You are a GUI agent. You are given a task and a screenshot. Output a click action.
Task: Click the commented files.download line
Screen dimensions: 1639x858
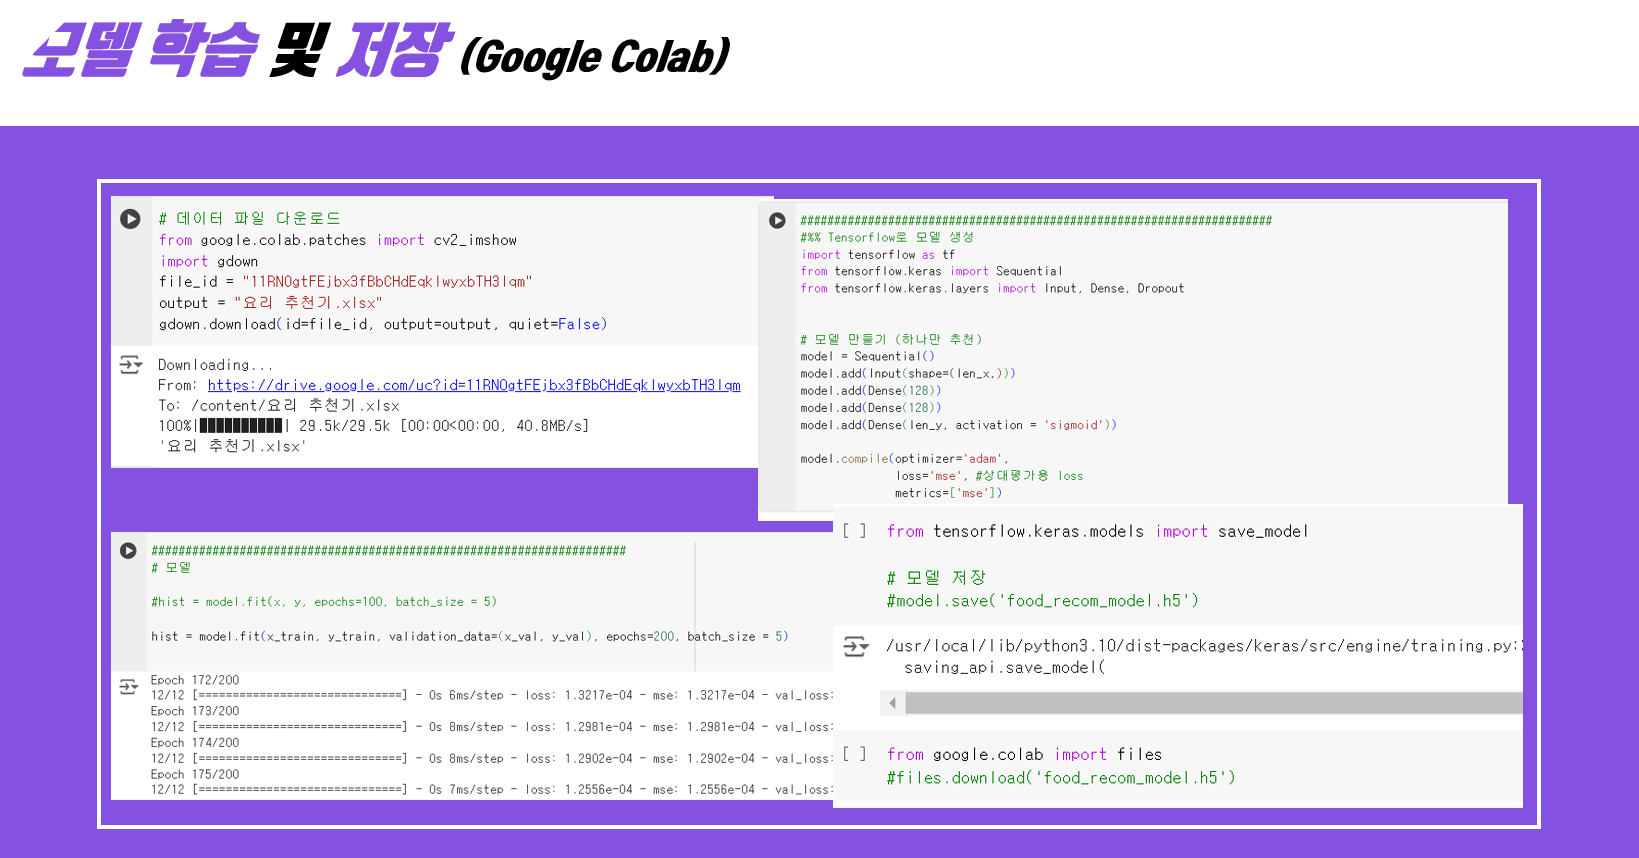coord(1060,778)
